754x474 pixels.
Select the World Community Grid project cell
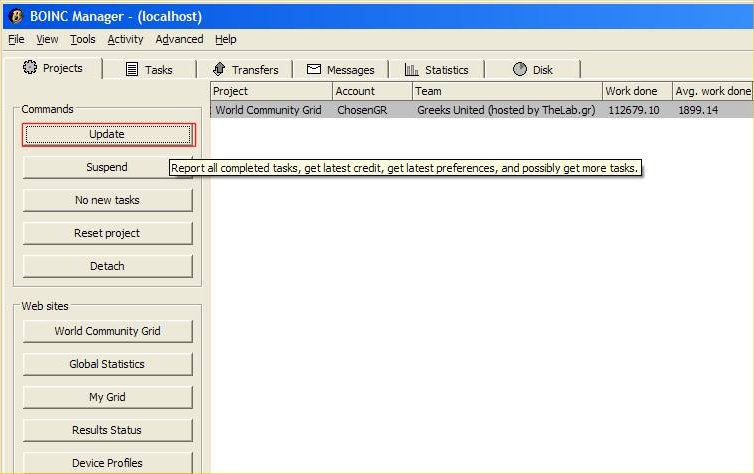(268, 110)
